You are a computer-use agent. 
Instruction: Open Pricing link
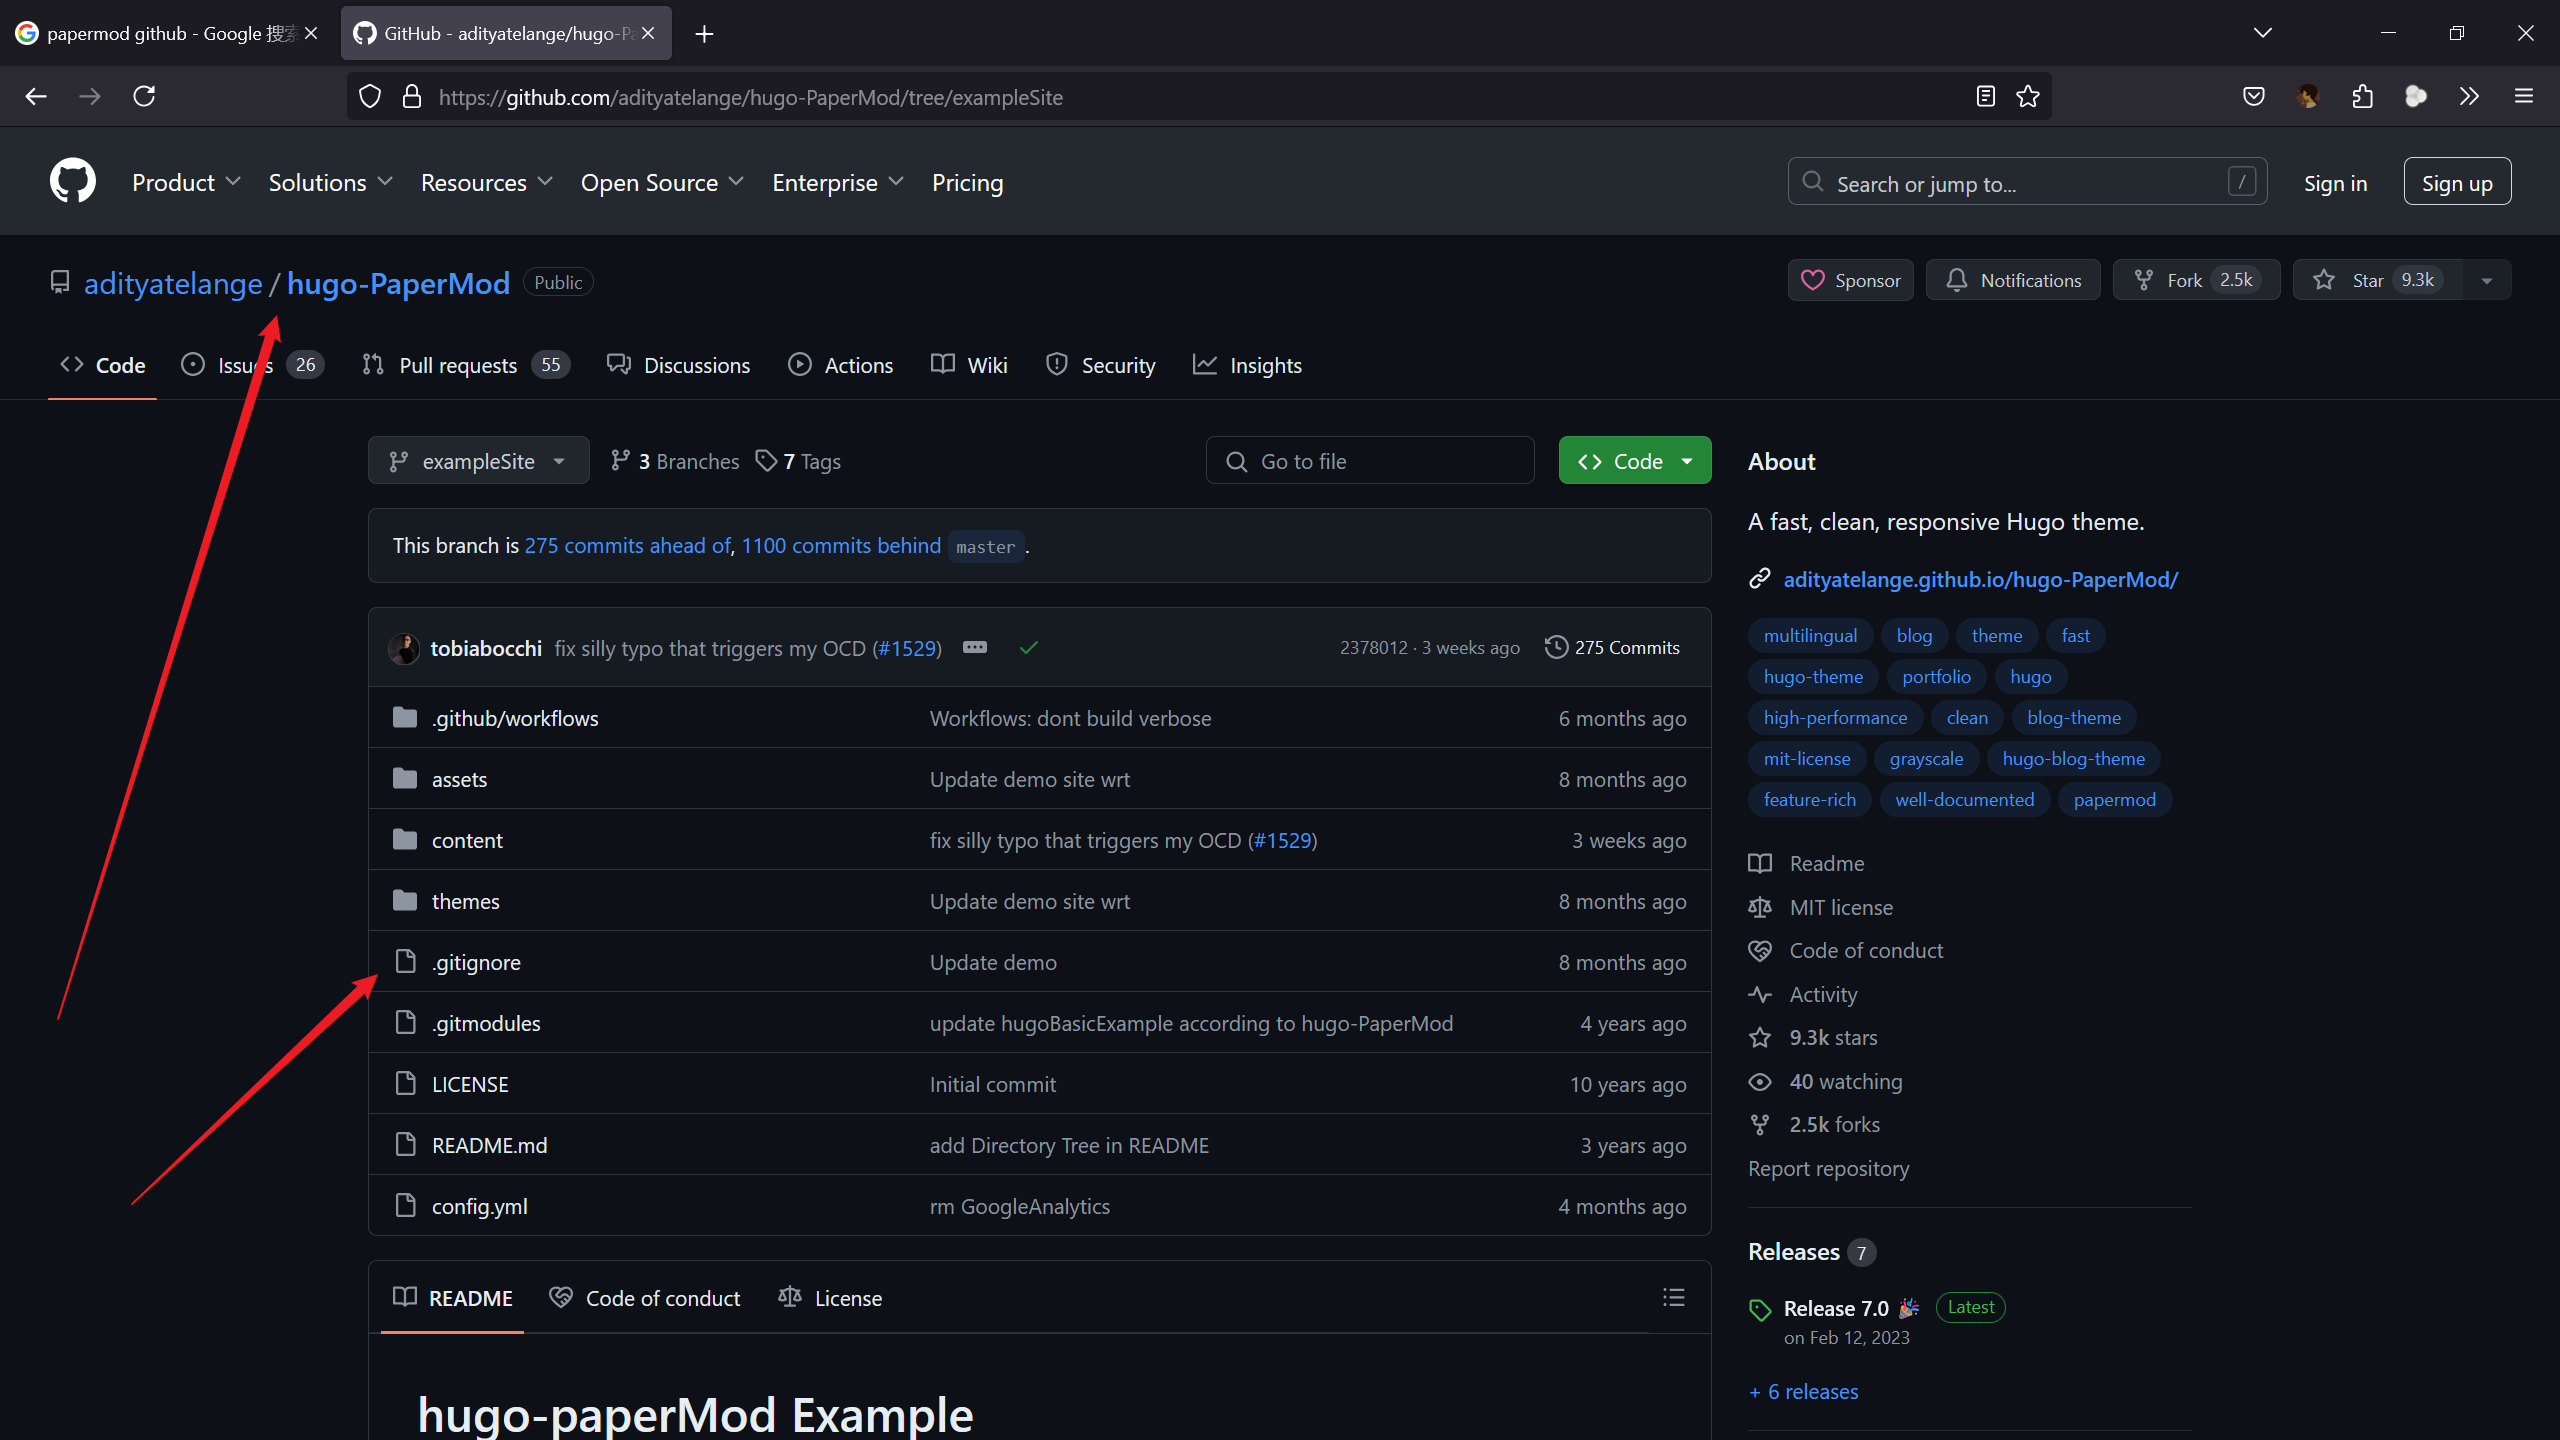point(967,182)
